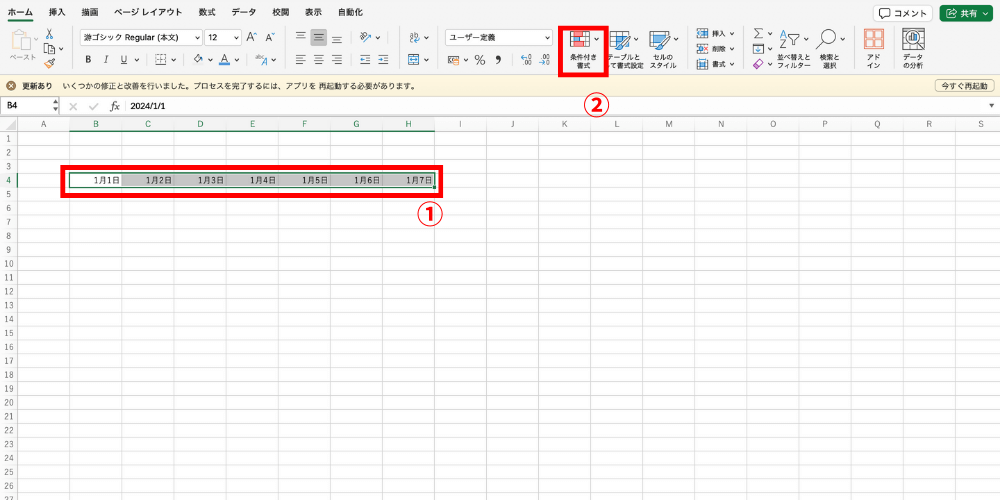Click the increase indent icon
Viewport: 1000px width, 500px height.
(x=383, y=60)
